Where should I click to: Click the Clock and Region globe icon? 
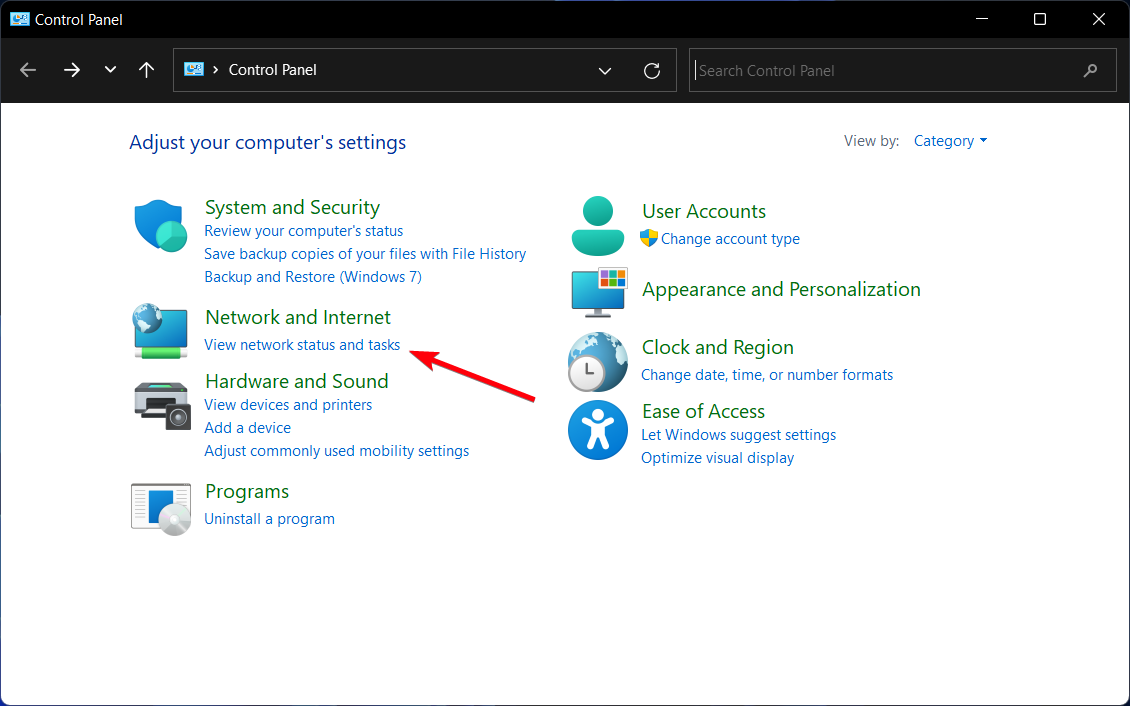(597, 362)
